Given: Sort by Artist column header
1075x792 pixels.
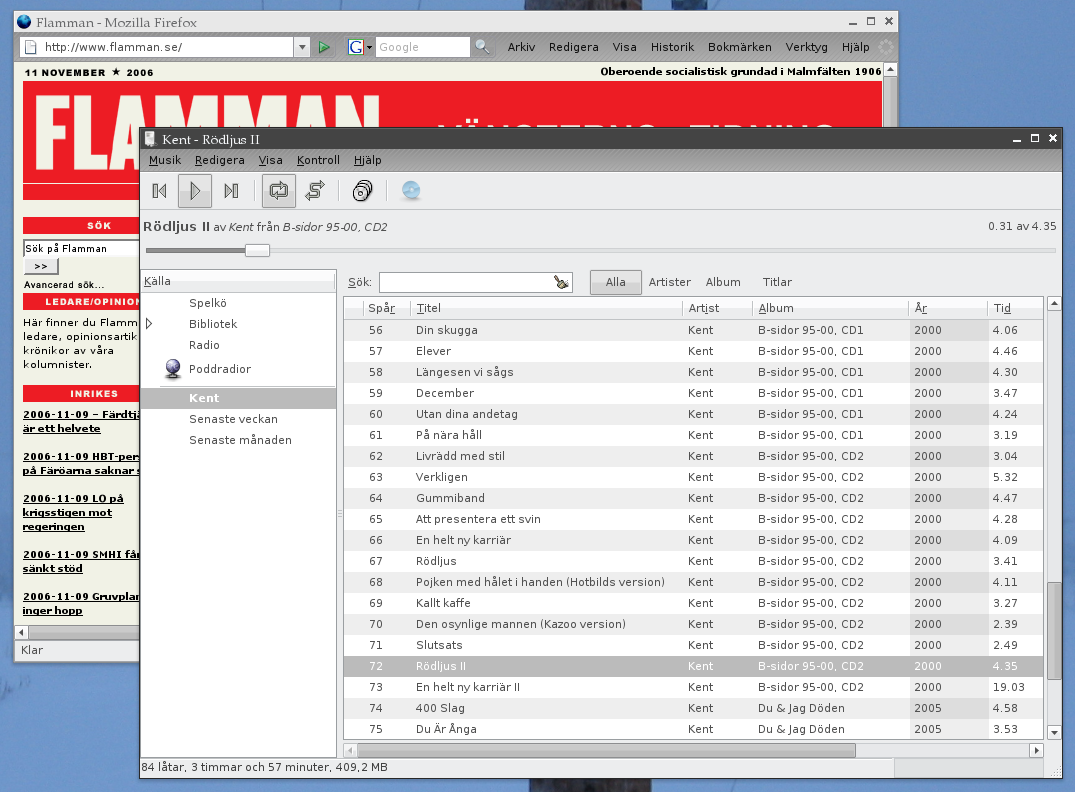Looking at the screenshot, I should pyautogui.click(x=717, y=308).
